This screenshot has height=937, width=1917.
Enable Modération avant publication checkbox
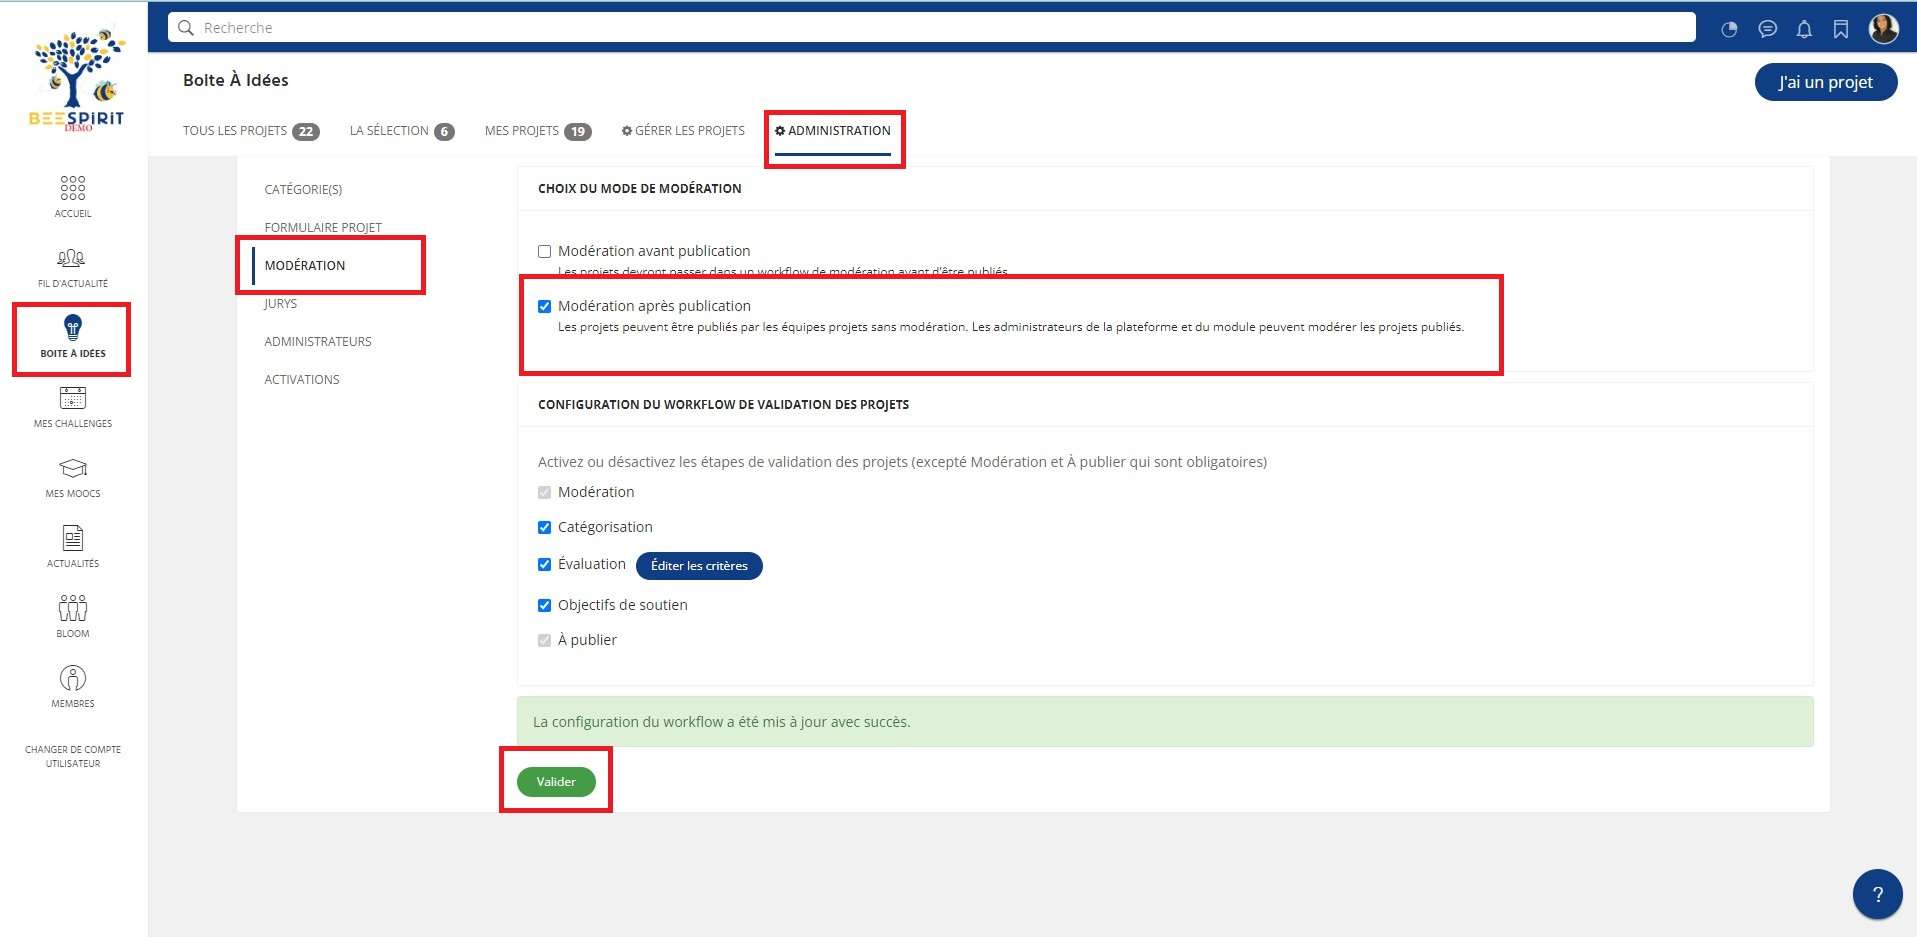click(x=545, y=251)
